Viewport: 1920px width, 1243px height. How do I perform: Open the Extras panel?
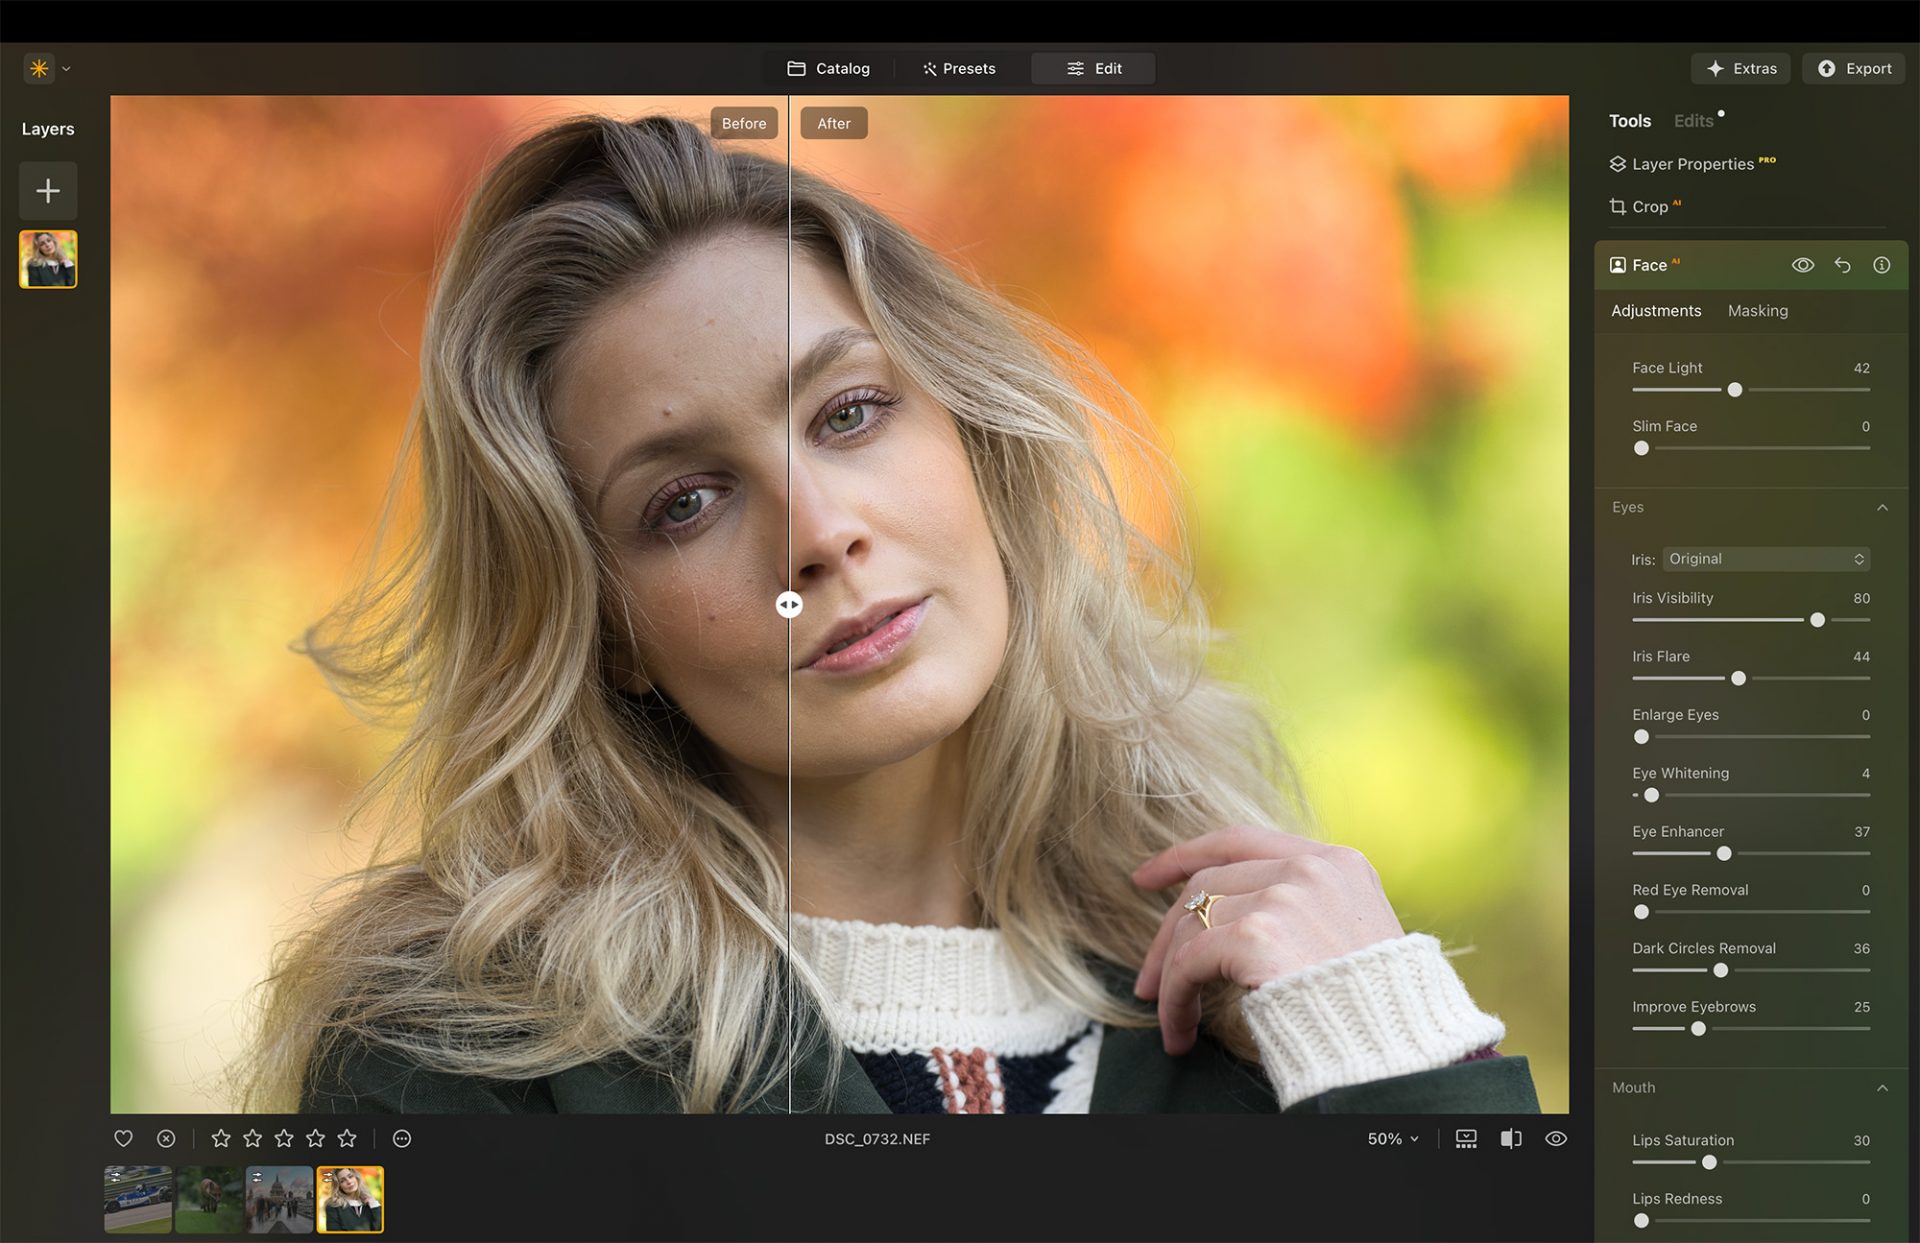pyautogui.click(x=1740, y=68)
